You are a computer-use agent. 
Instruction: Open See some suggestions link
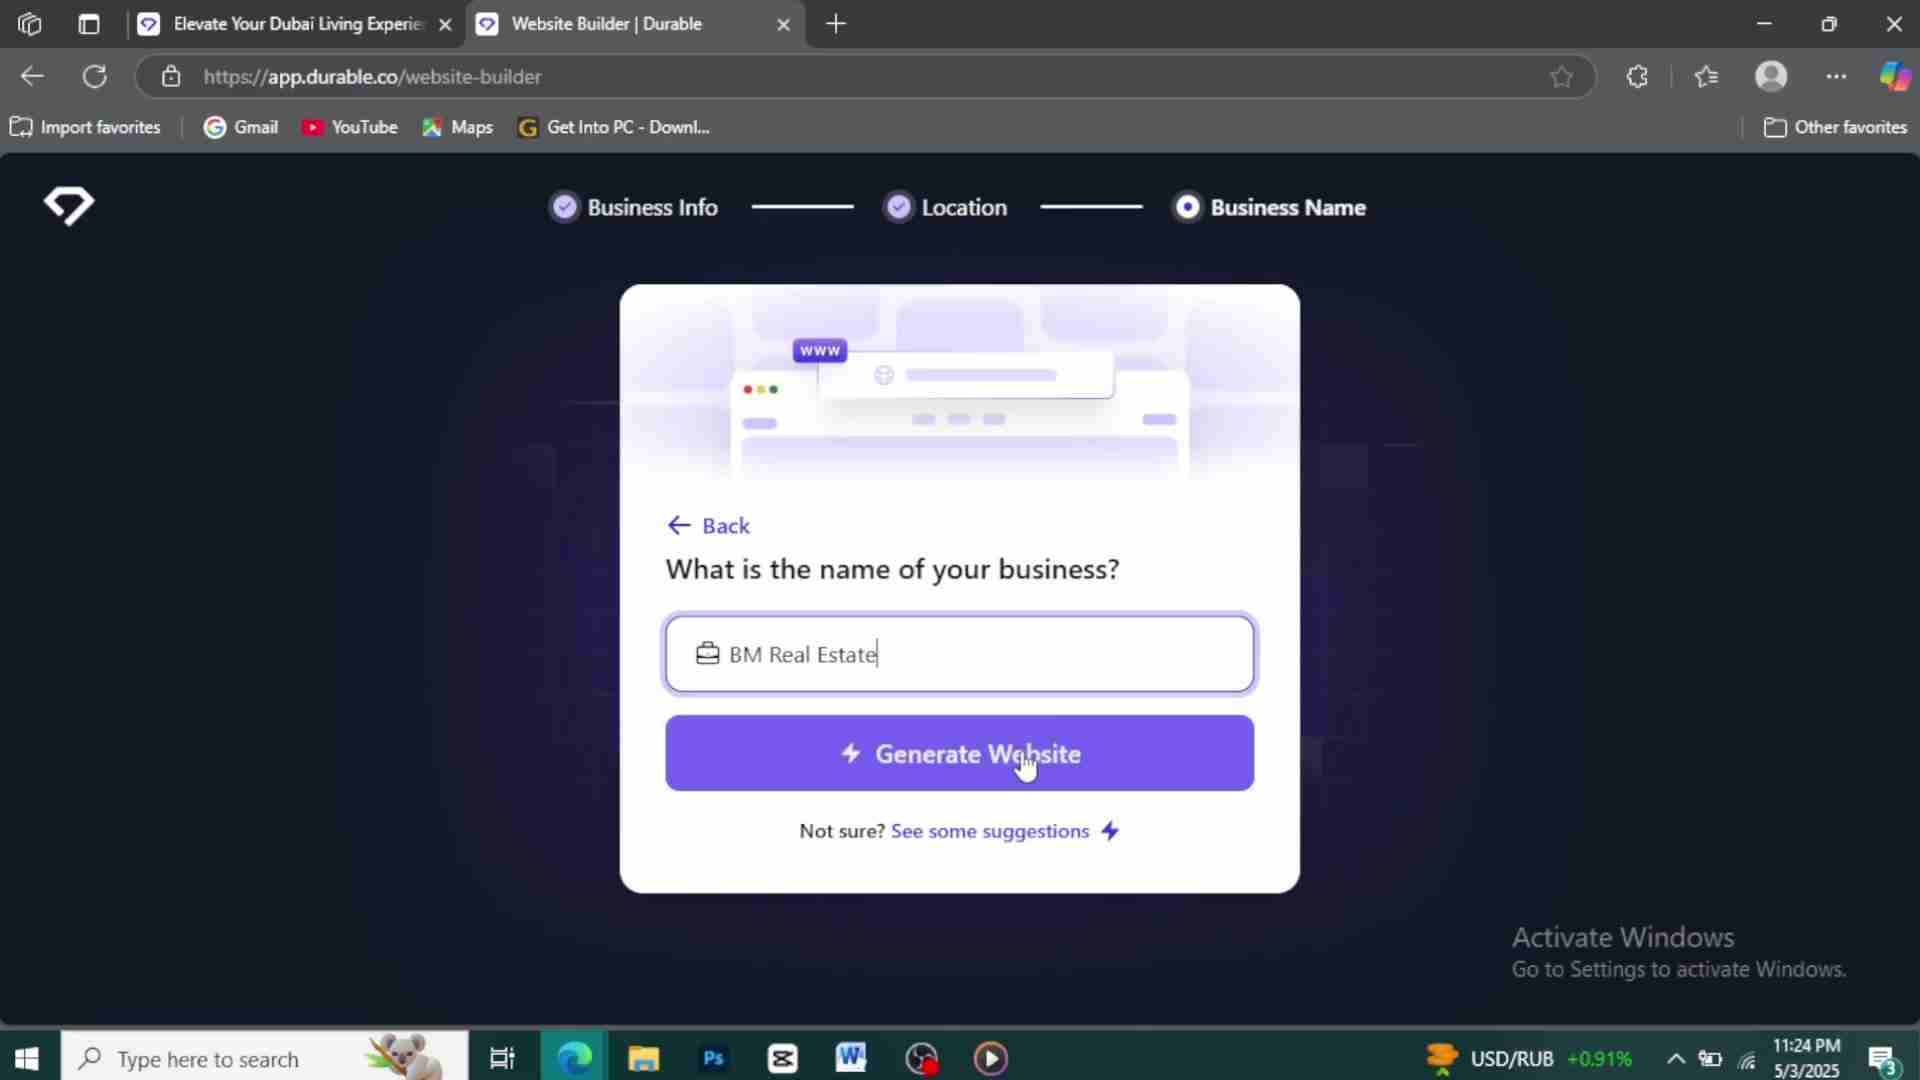990,832
